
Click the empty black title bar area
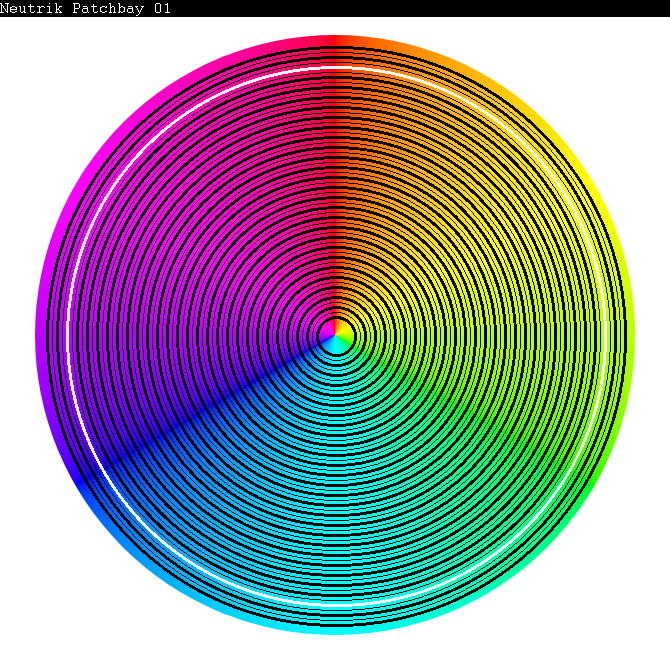[420, 8]
